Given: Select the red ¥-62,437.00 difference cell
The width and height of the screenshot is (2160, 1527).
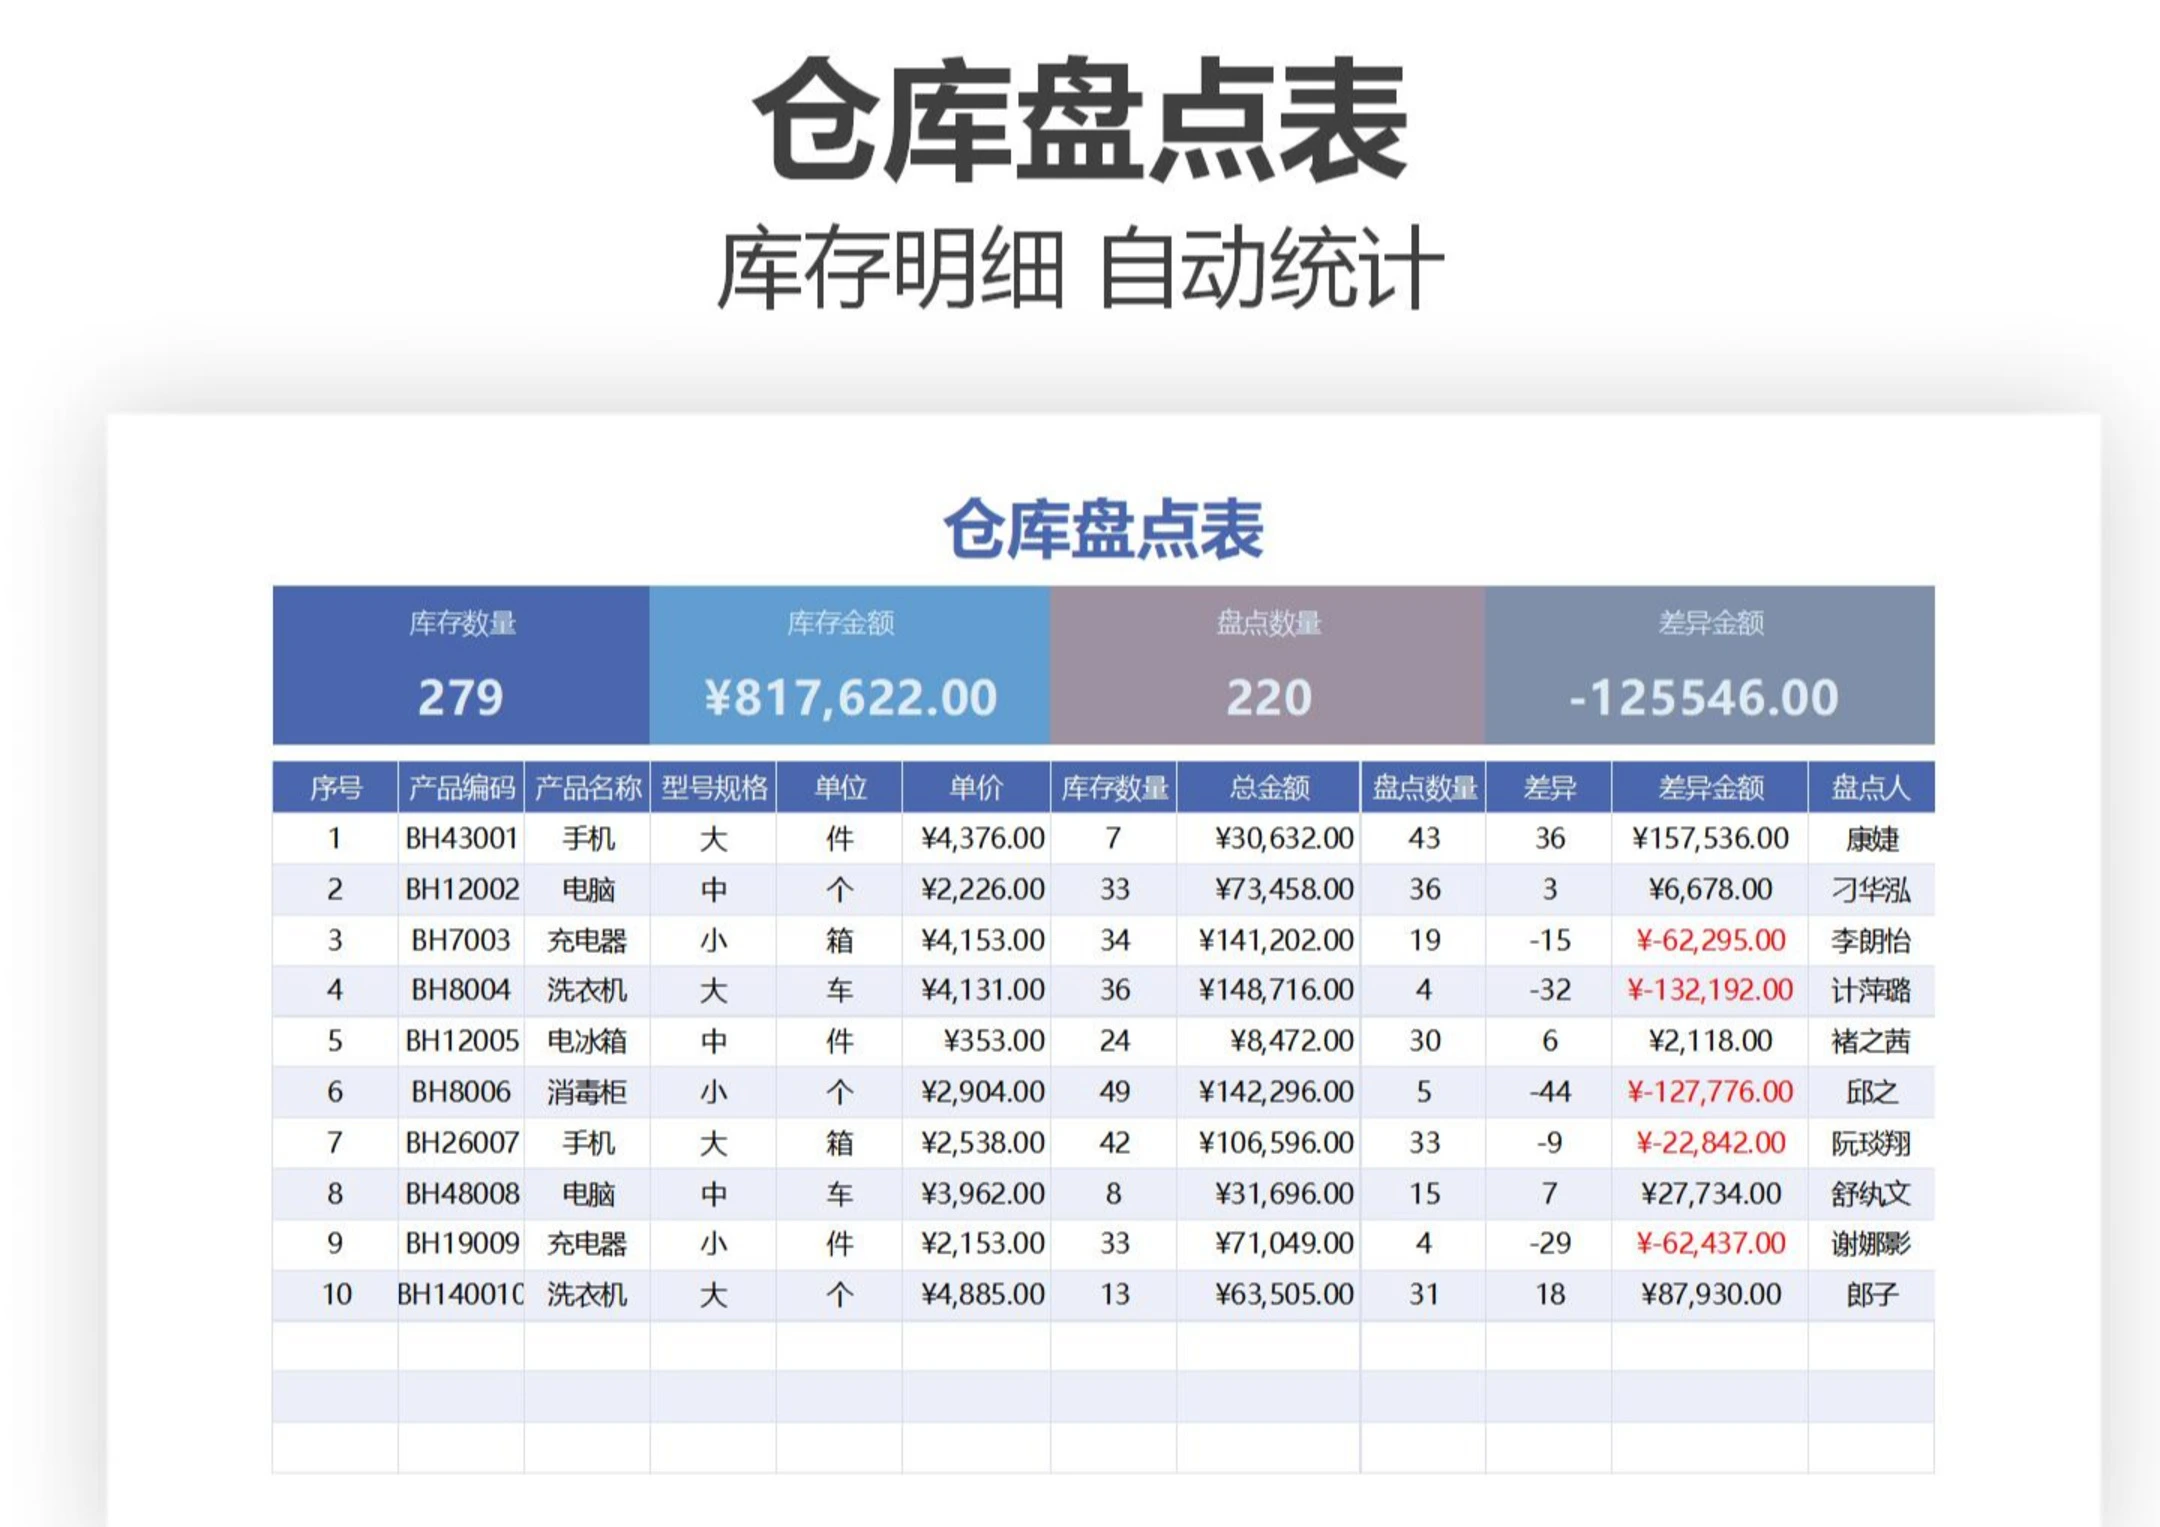Looking at the screenshot, I should tap(1709, 1243).
